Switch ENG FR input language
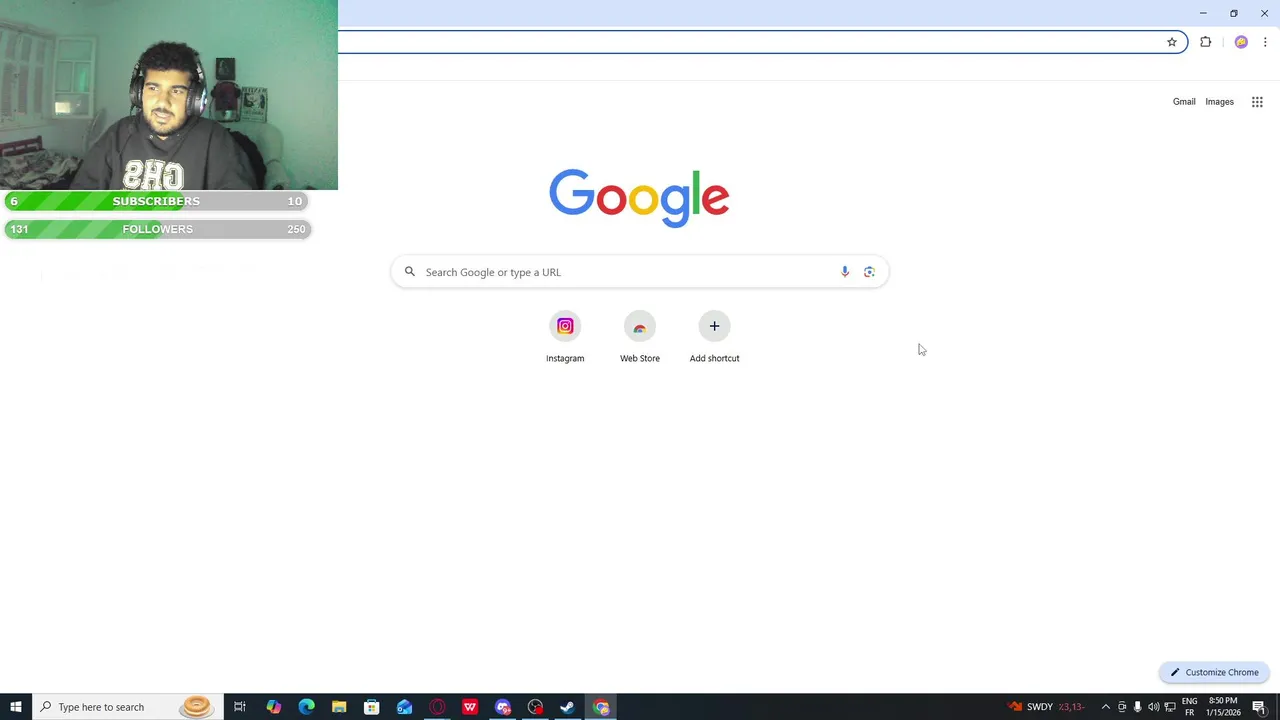 1190,707
